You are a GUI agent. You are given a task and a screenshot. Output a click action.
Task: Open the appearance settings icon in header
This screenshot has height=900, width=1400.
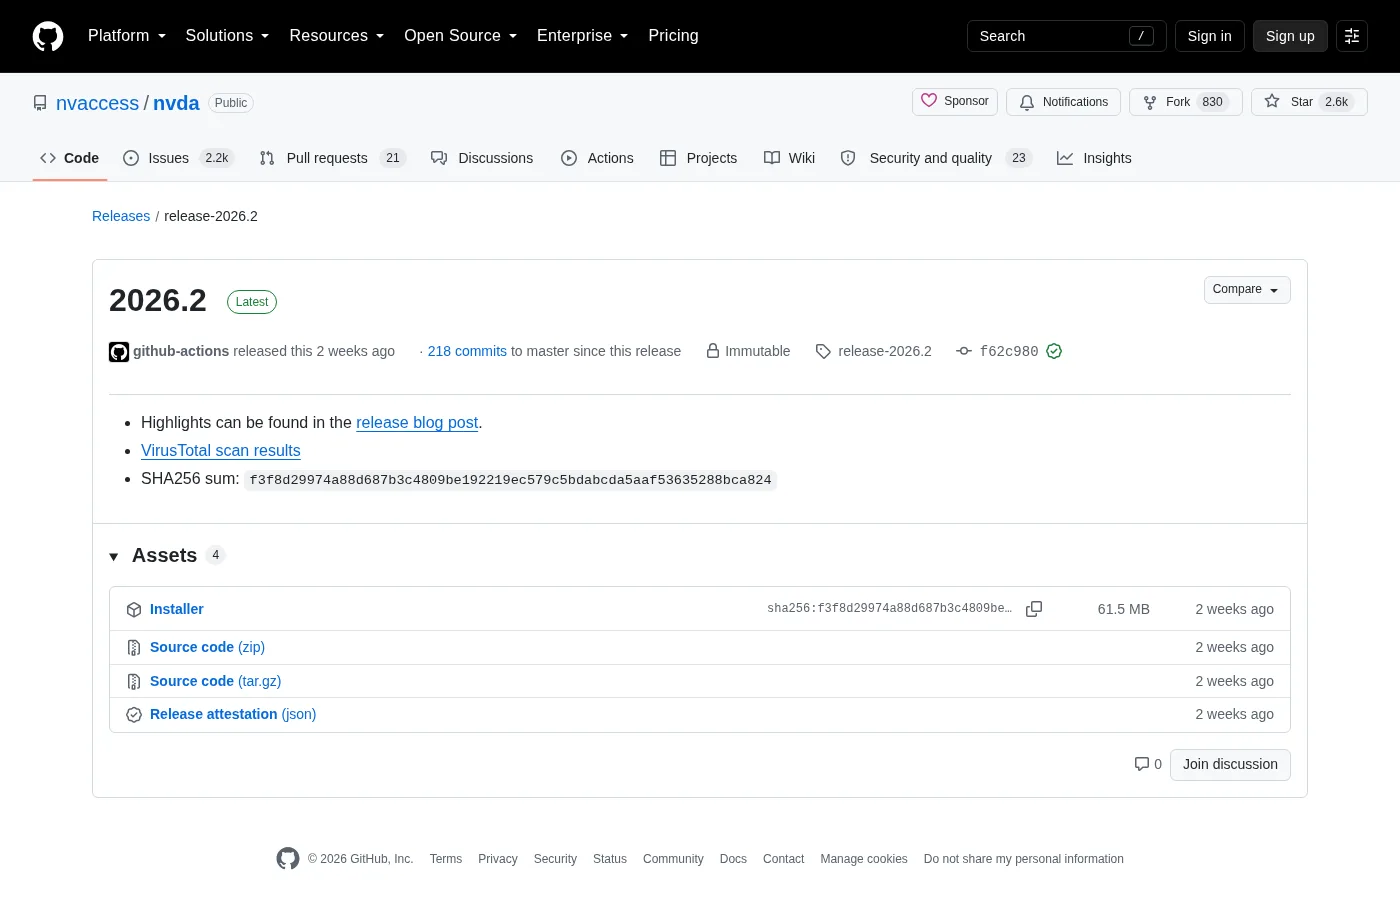[x=1352, y=36]
